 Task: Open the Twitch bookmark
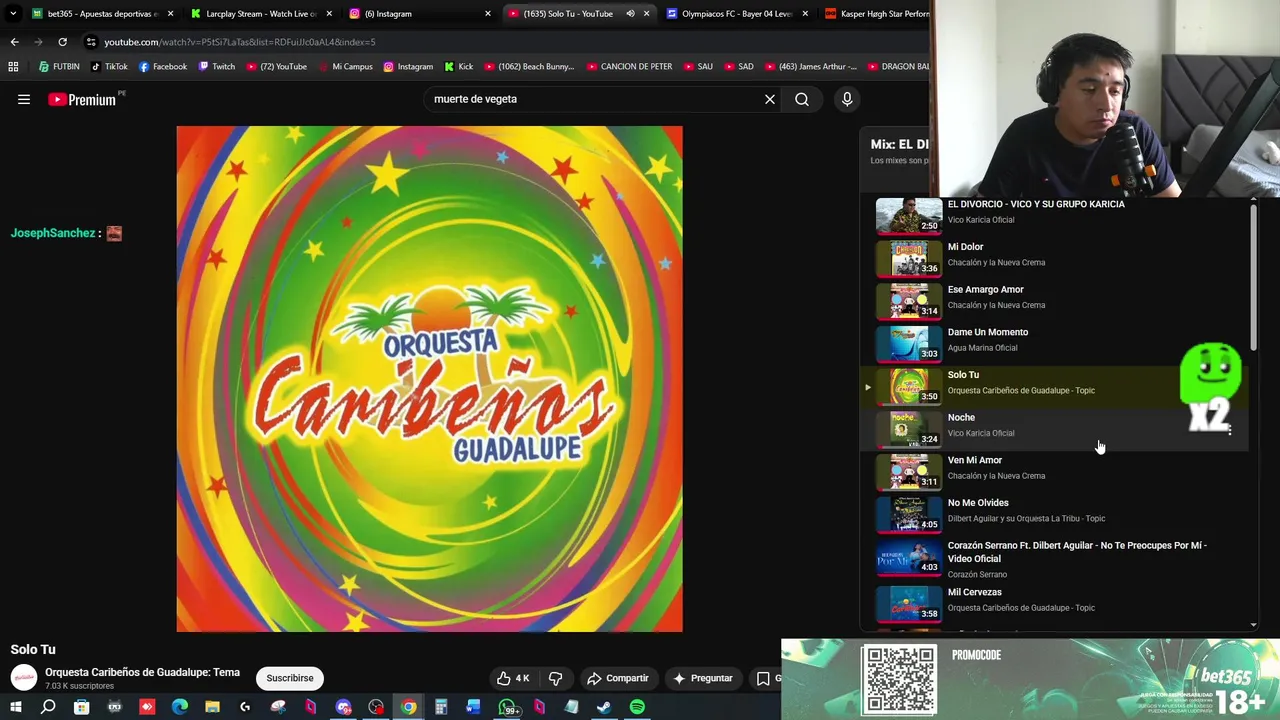pyautogui.click(x=216, y=67)
